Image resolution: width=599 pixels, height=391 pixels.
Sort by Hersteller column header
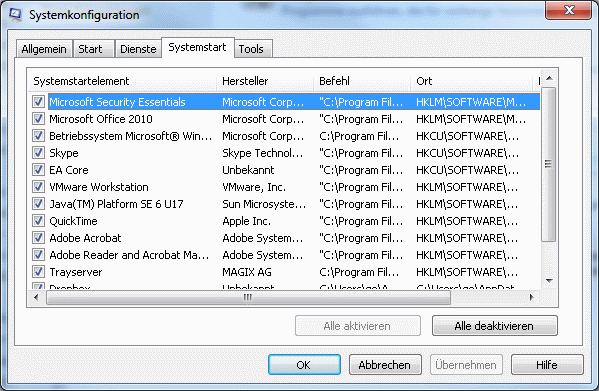coord(265,81)
